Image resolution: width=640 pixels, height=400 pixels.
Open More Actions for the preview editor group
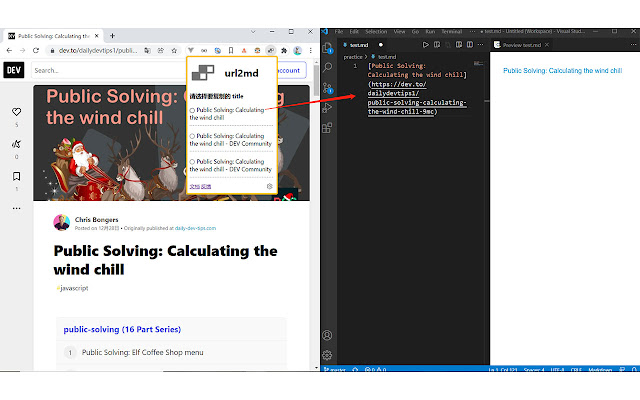(x=633, y=45)
